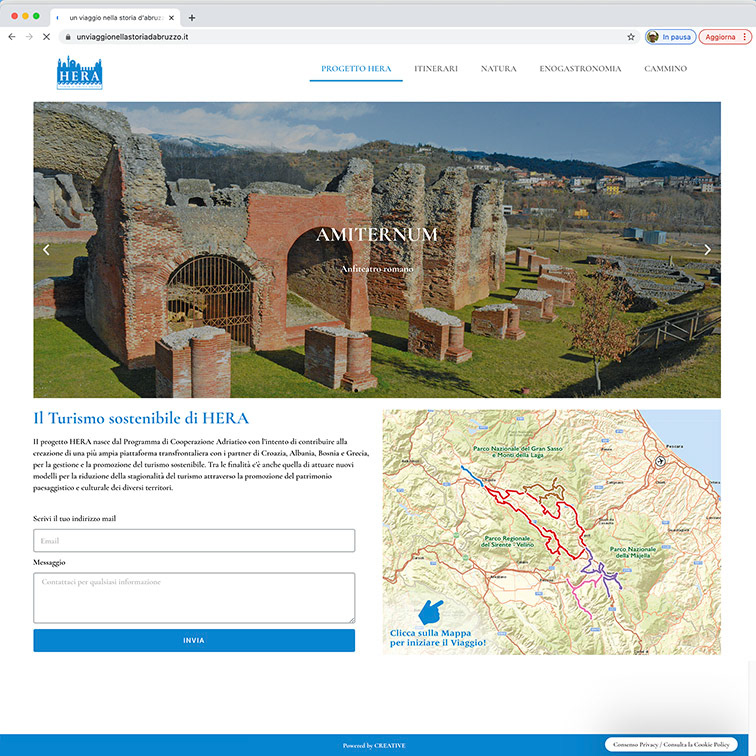The width and height of the screenshot is (756, 756).
Task: Click the HERA logo
Action: (80, 73)
